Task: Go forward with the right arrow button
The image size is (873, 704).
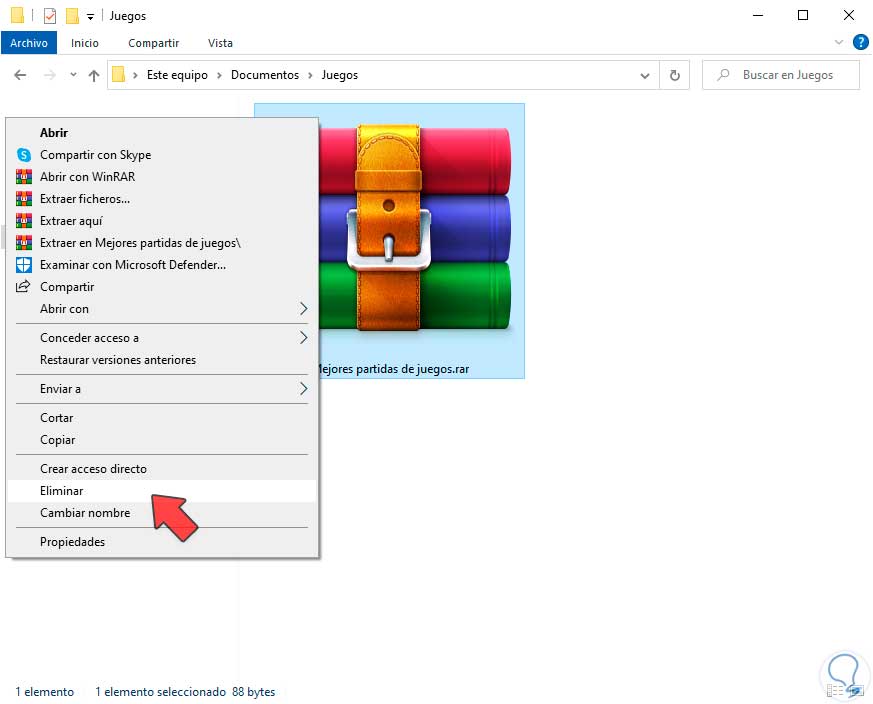Action: tap(50, 75)
